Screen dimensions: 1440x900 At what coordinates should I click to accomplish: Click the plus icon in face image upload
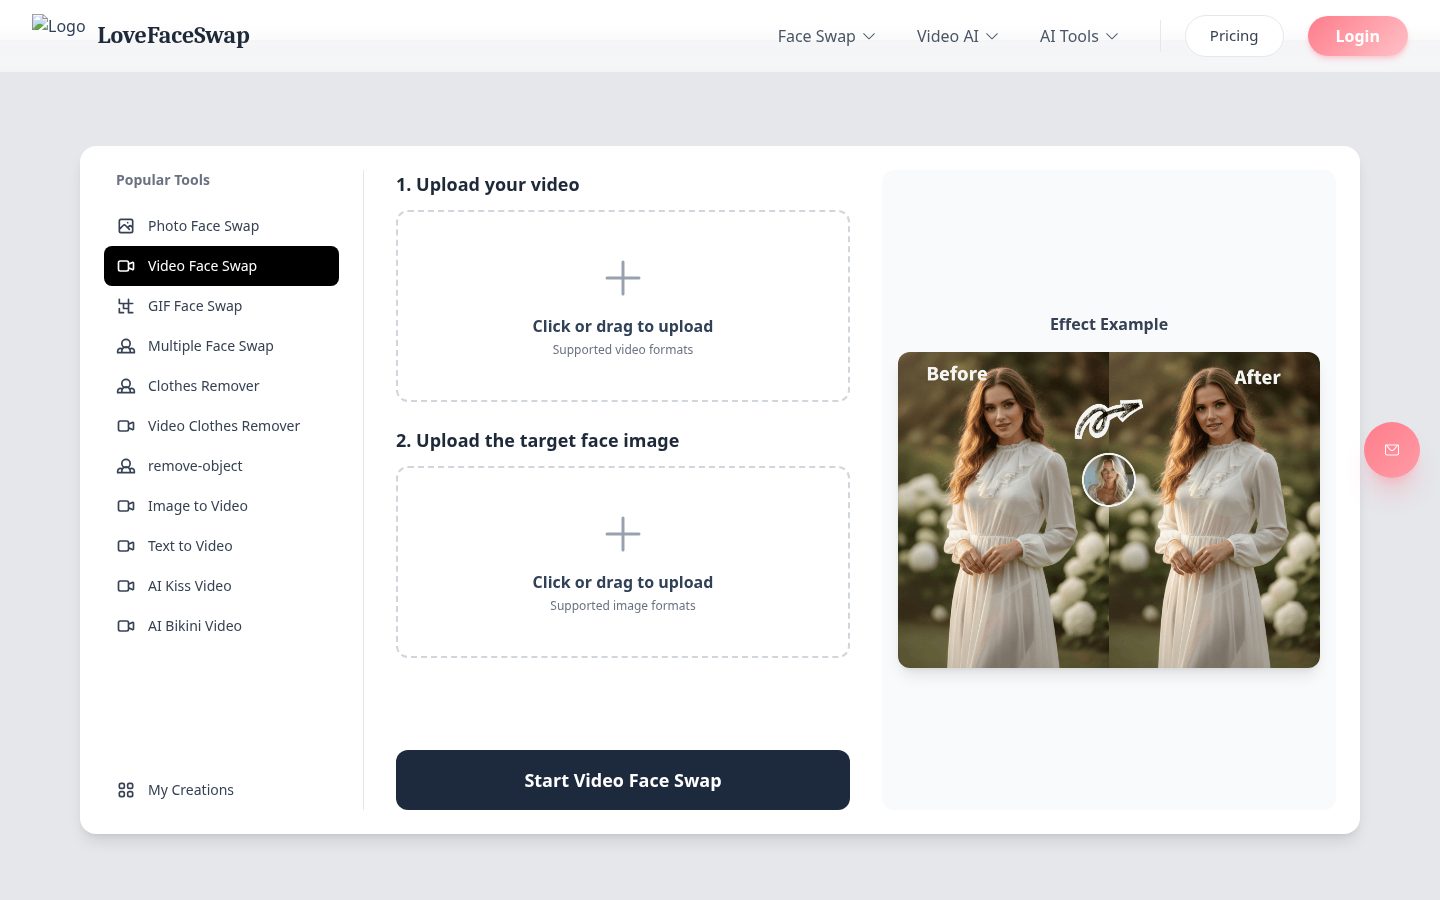coord(623,534)
